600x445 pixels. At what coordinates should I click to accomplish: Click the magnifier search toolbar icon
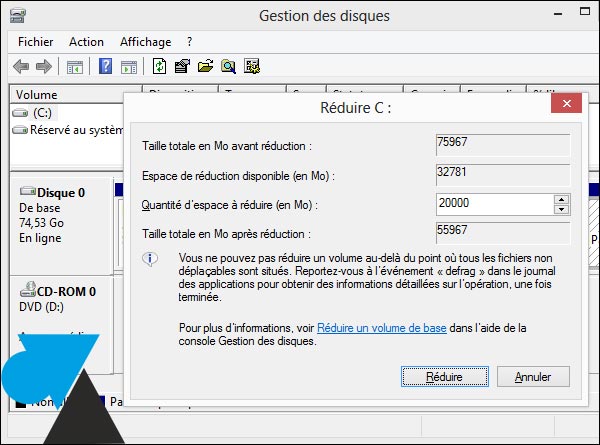click(x=228, y=67)
